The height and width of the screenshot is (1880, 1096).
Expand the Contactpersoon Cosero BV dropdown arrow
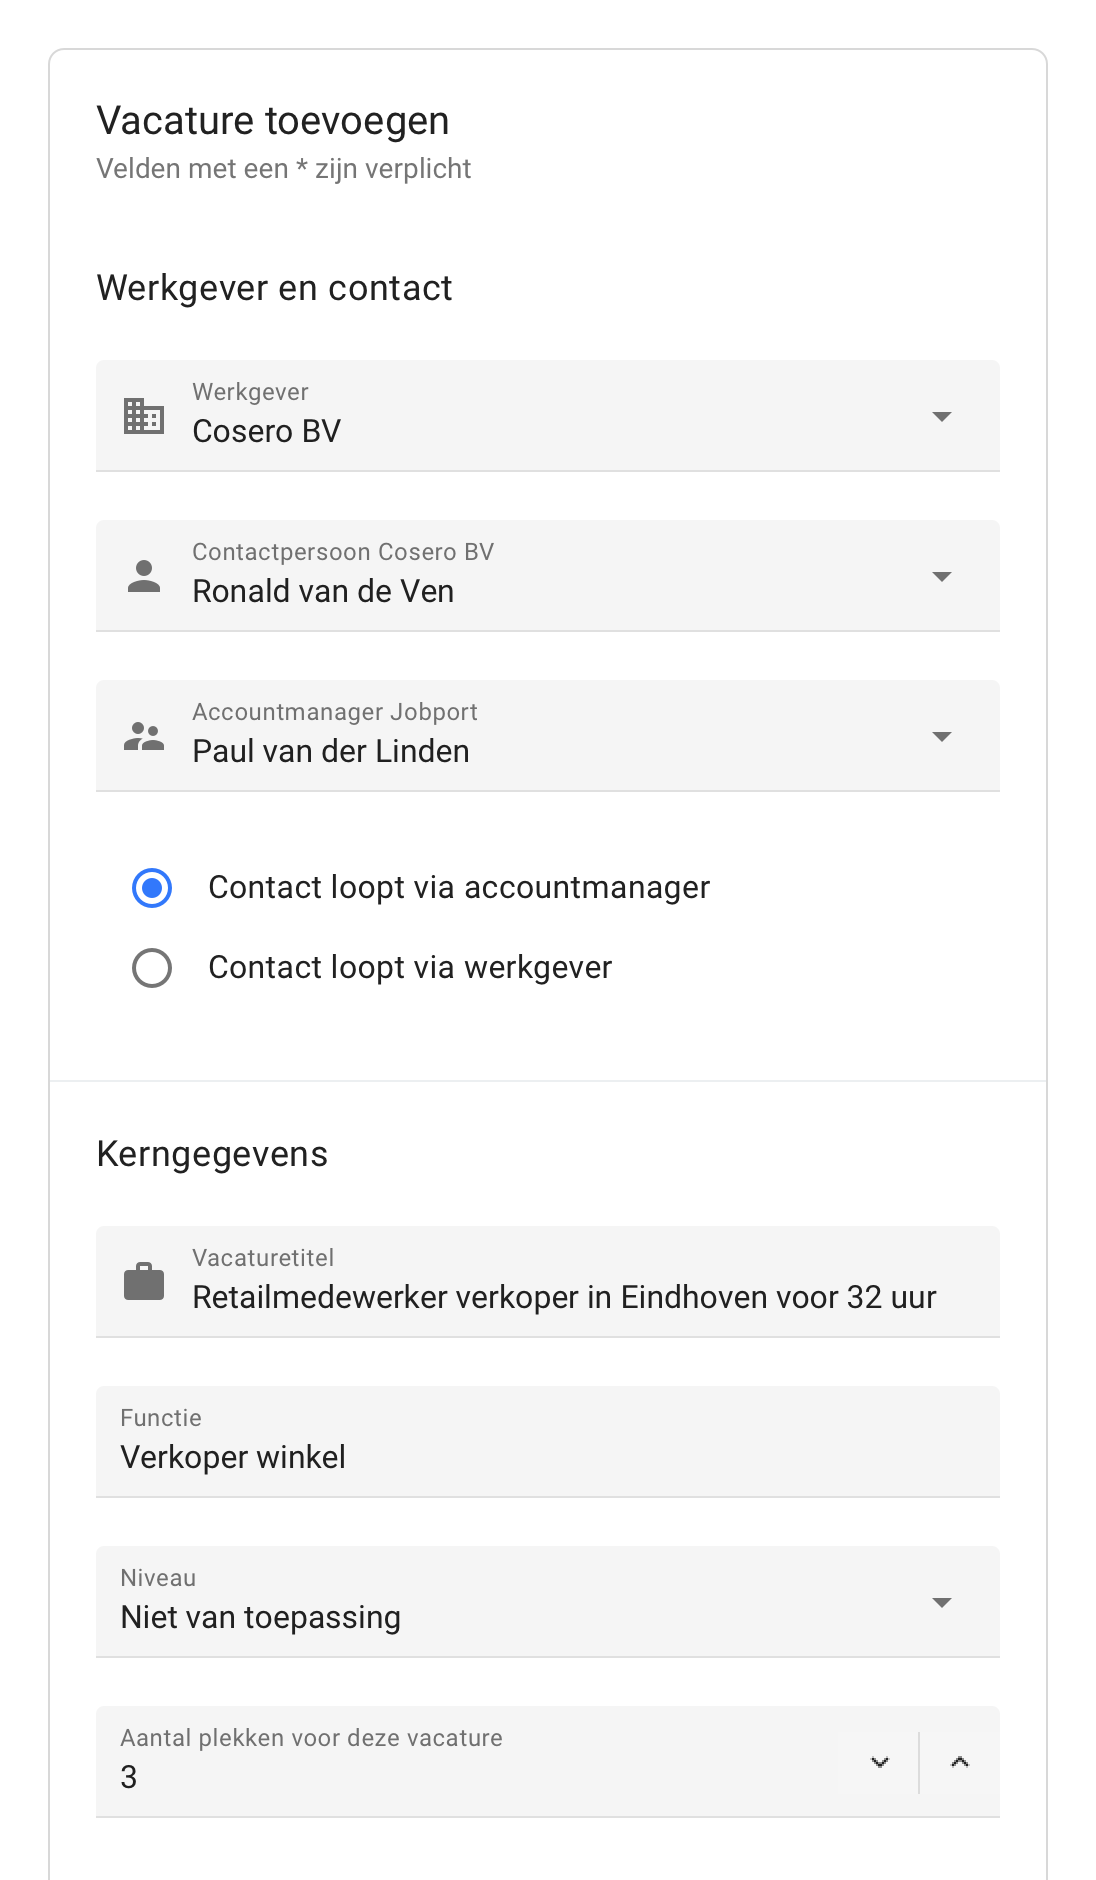coord(941,576)
